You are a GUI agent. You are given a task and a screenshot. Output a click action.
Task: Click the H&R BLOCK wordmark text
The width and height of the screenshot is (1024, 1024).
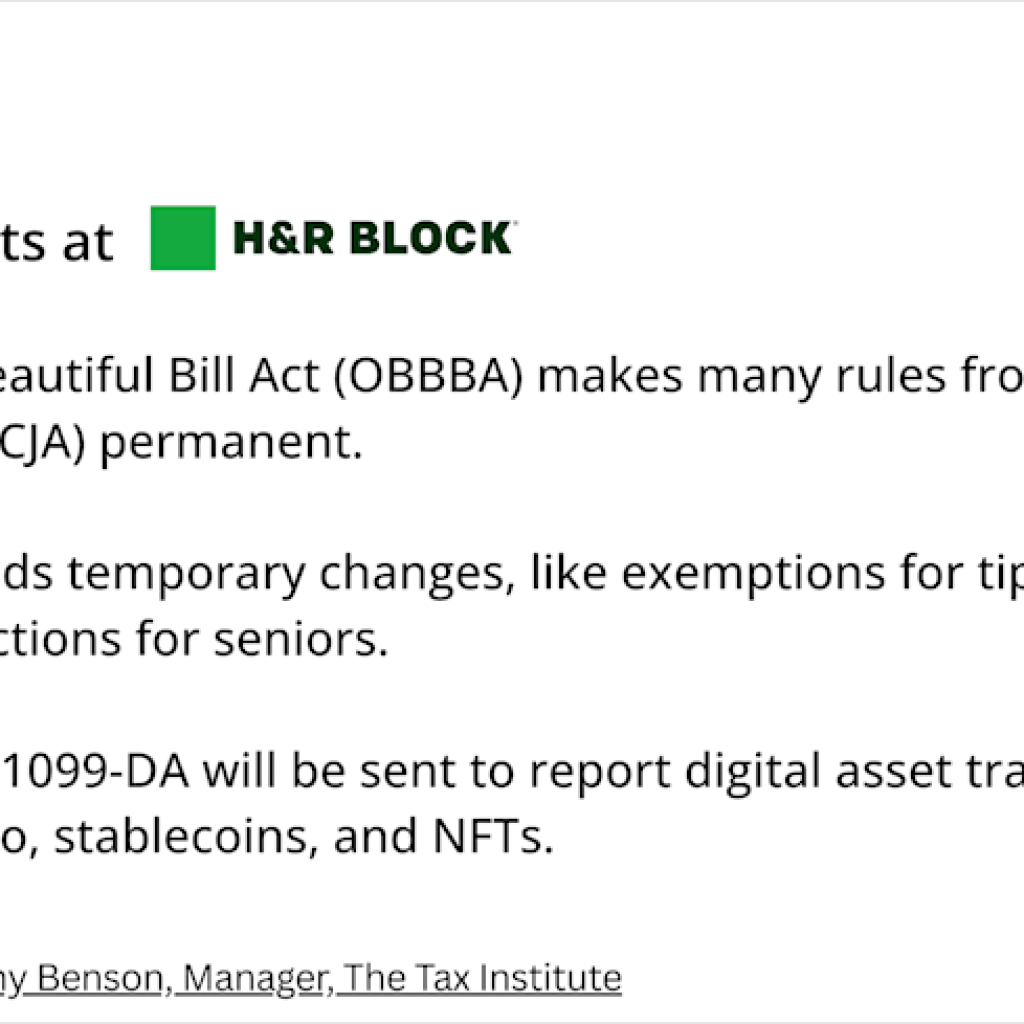tap(372, 239)
